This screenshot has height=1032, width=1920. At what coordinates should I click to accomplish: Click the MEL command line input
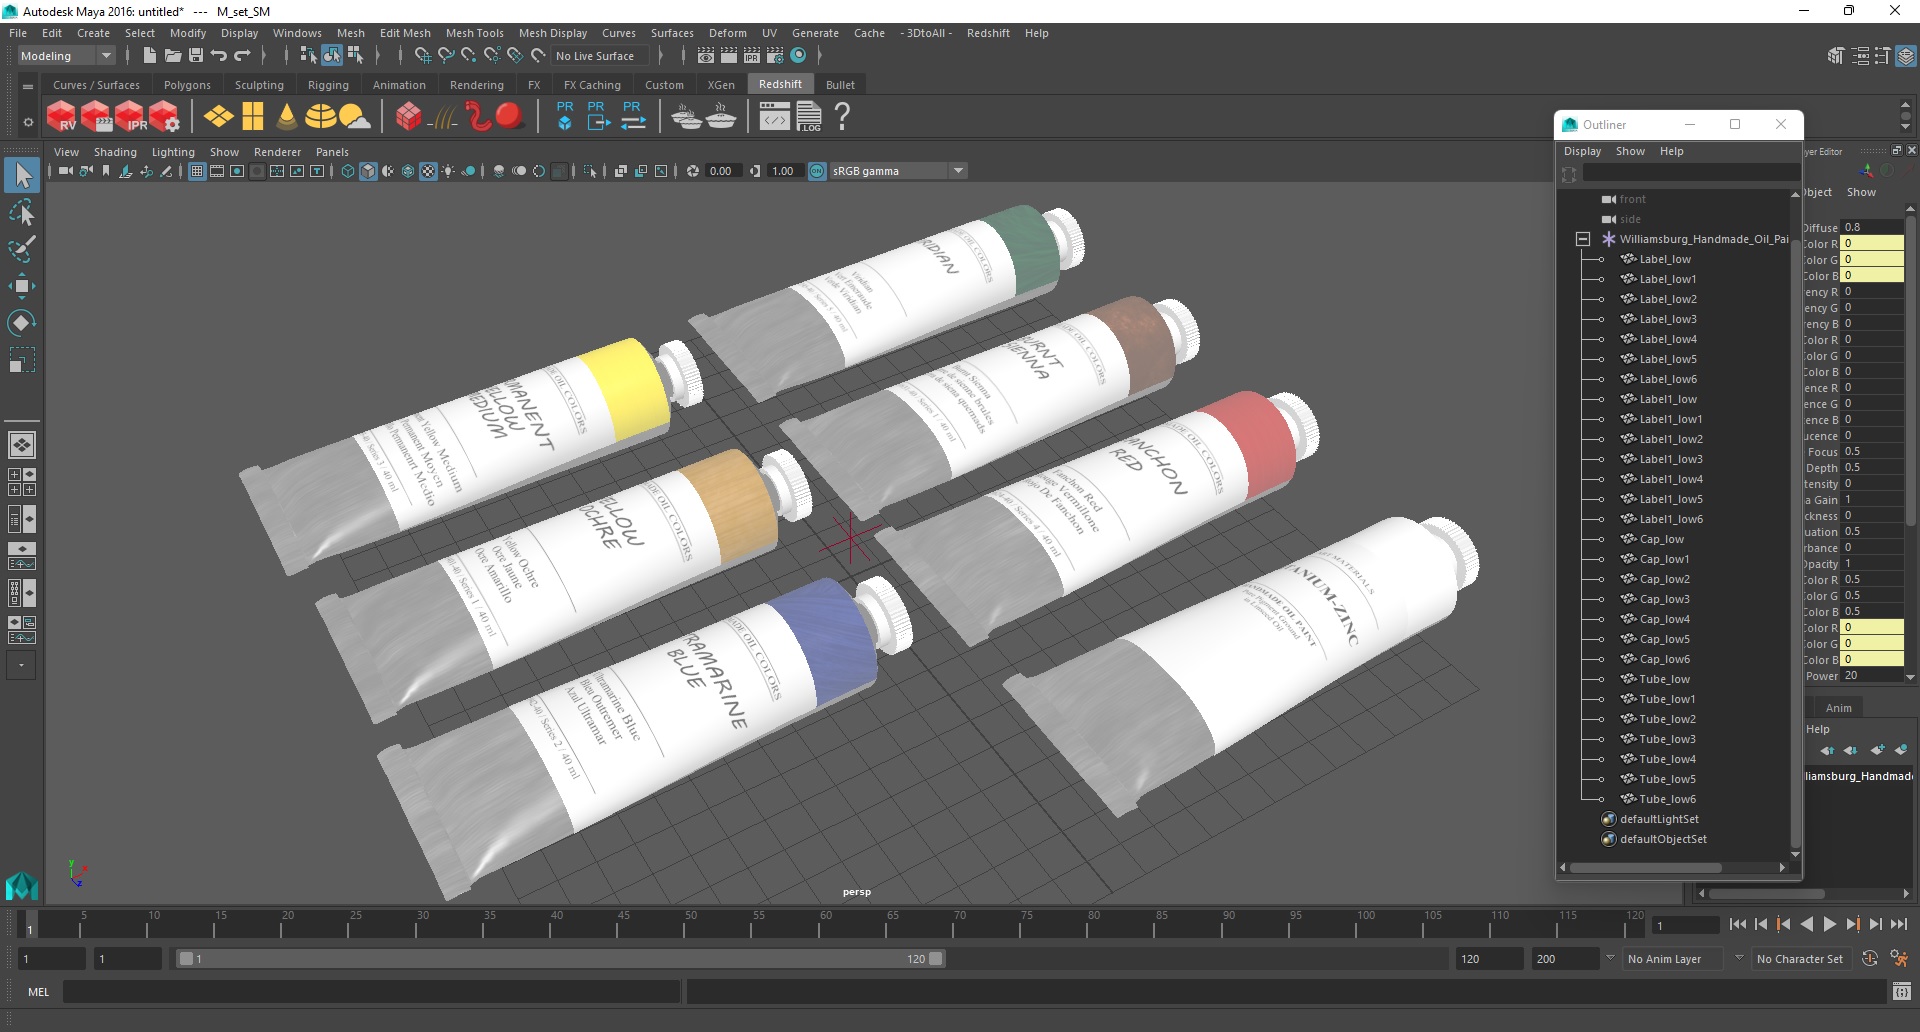click(372, 992)
